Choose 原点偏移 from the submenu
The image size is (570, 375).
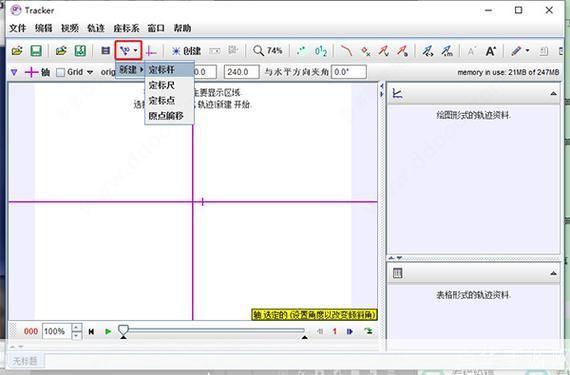pos(169,116)
